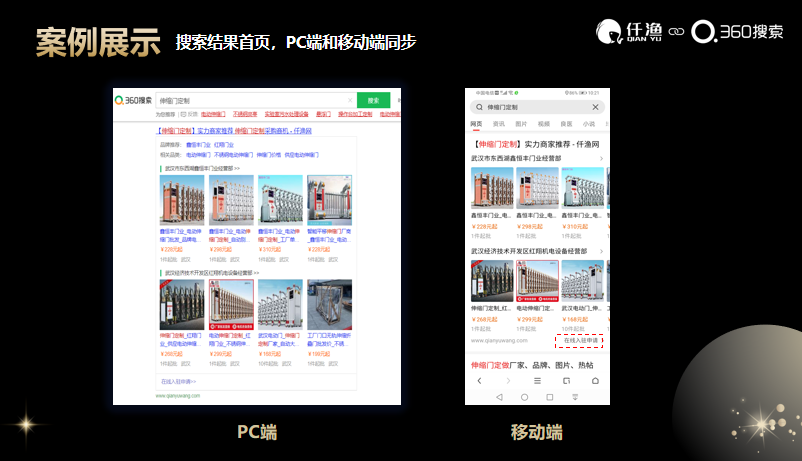Open the 武汉经济技术开发区红翔机电设备经营部 >> link on PC
The image size is (802, 461).
[212, 273]
